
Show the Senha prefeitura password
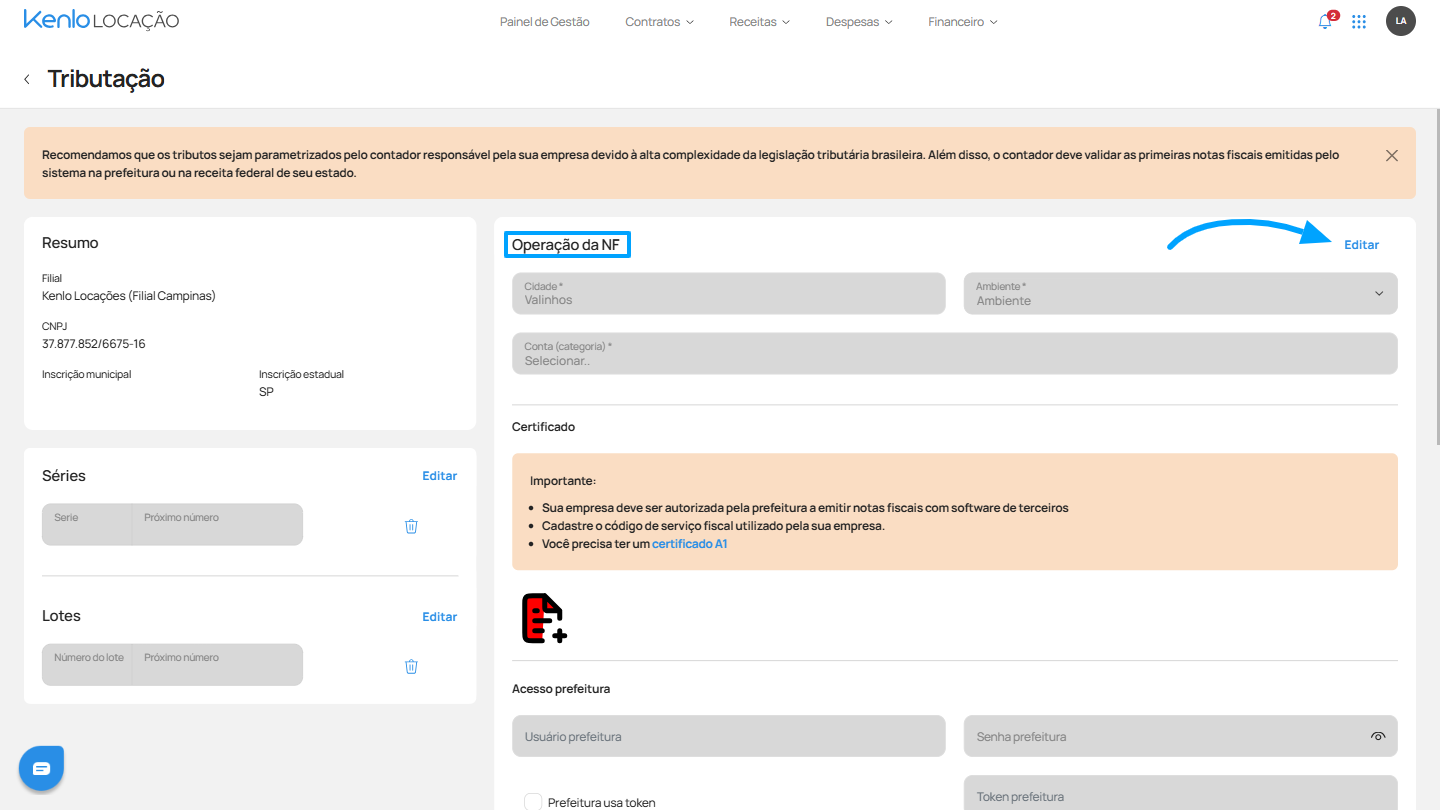click(1378, 737)
